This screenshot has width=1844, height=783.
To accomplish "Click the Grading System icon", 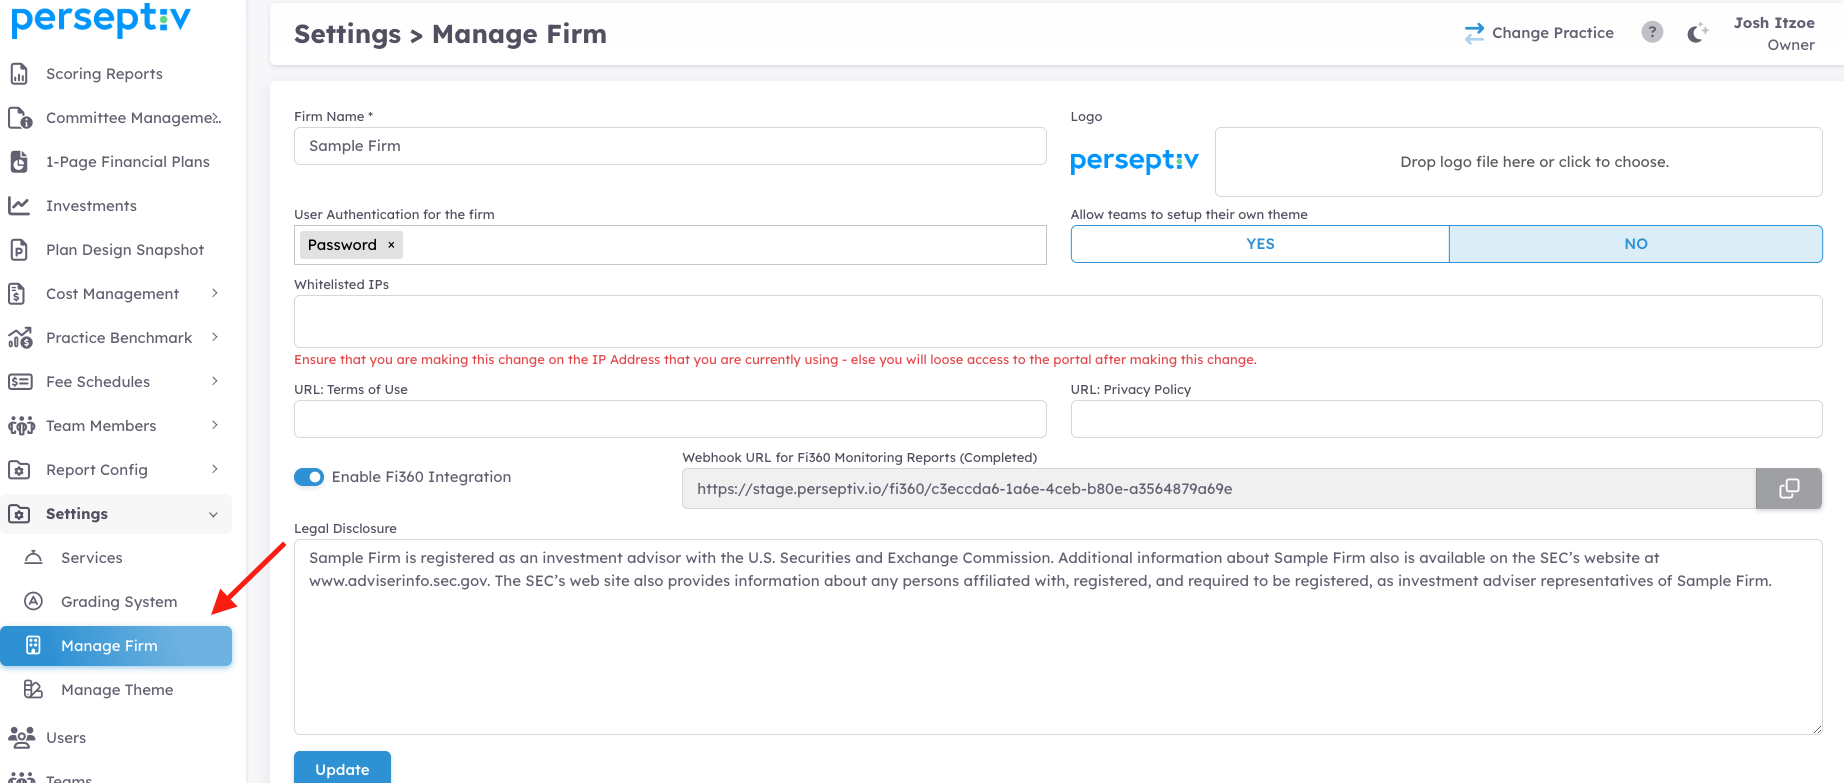I will (34, 602).
